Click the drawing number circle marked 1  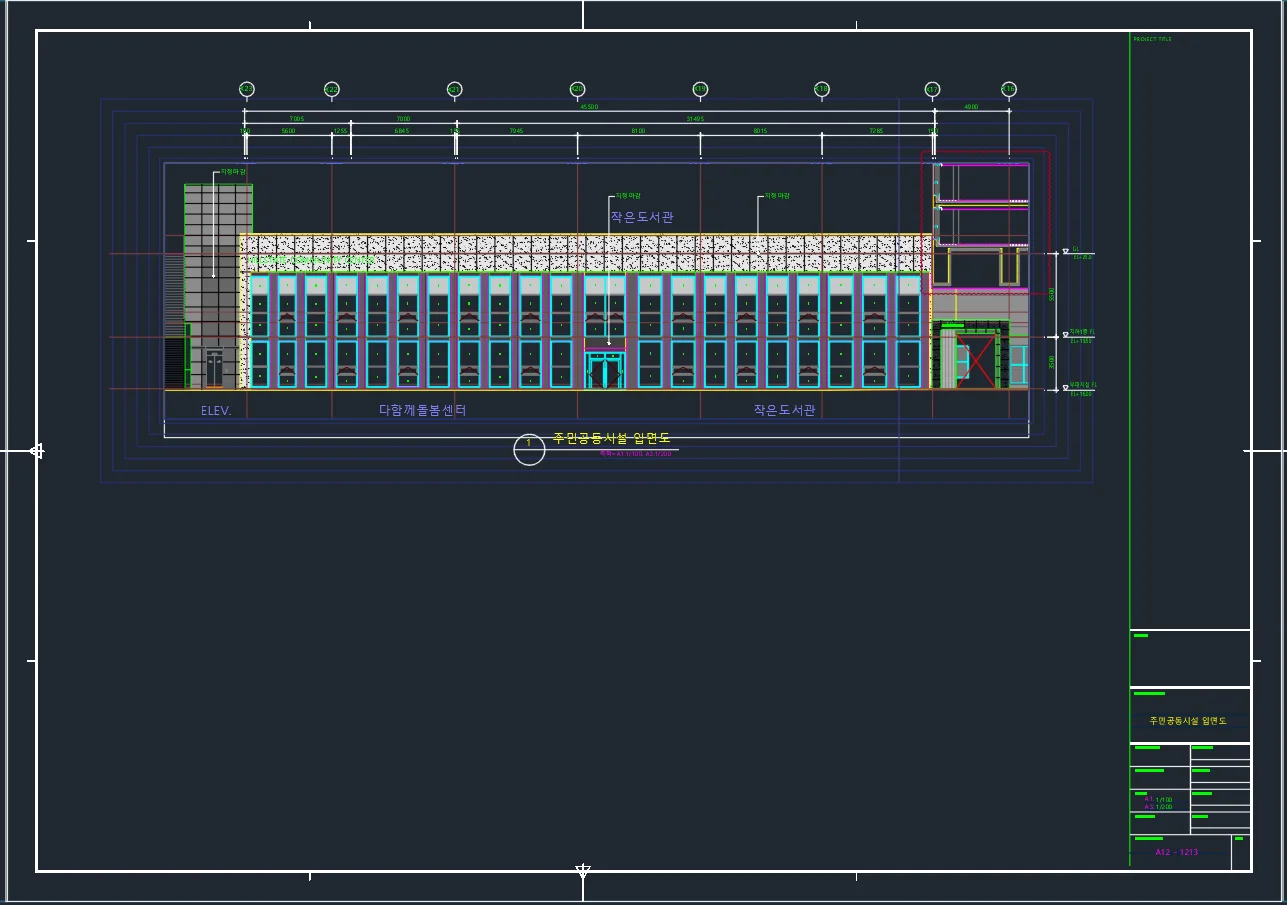pyautogui.click(x=529, y=449)
